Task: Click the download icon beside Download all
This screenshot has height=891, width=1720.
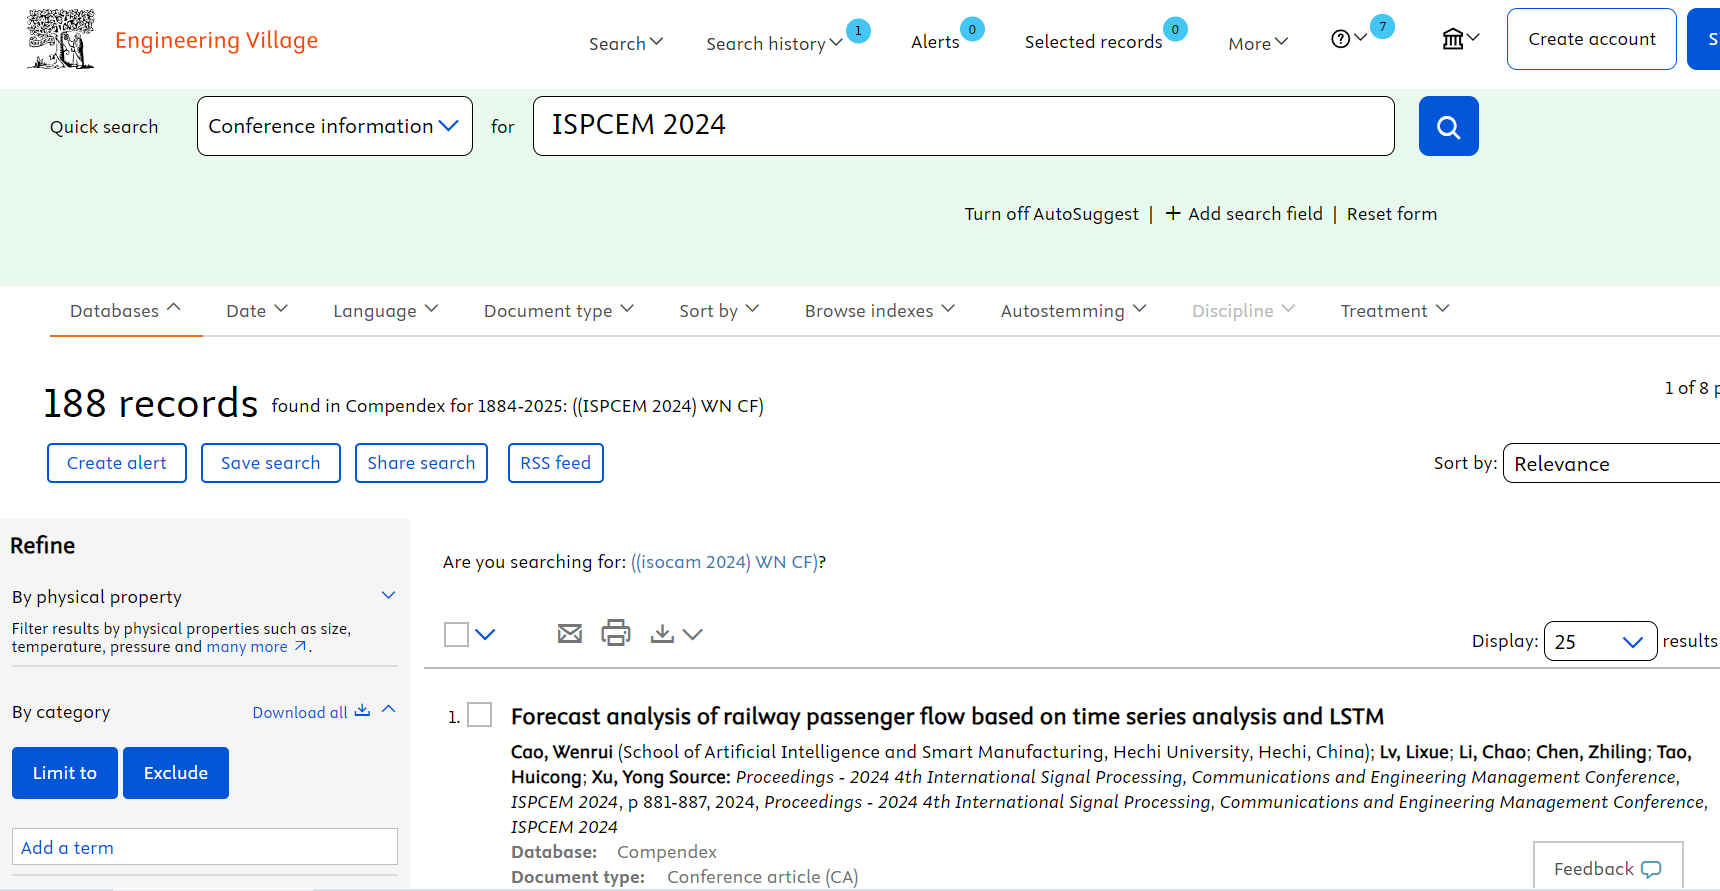Action: pyautogui.click(x=362, y=710)
